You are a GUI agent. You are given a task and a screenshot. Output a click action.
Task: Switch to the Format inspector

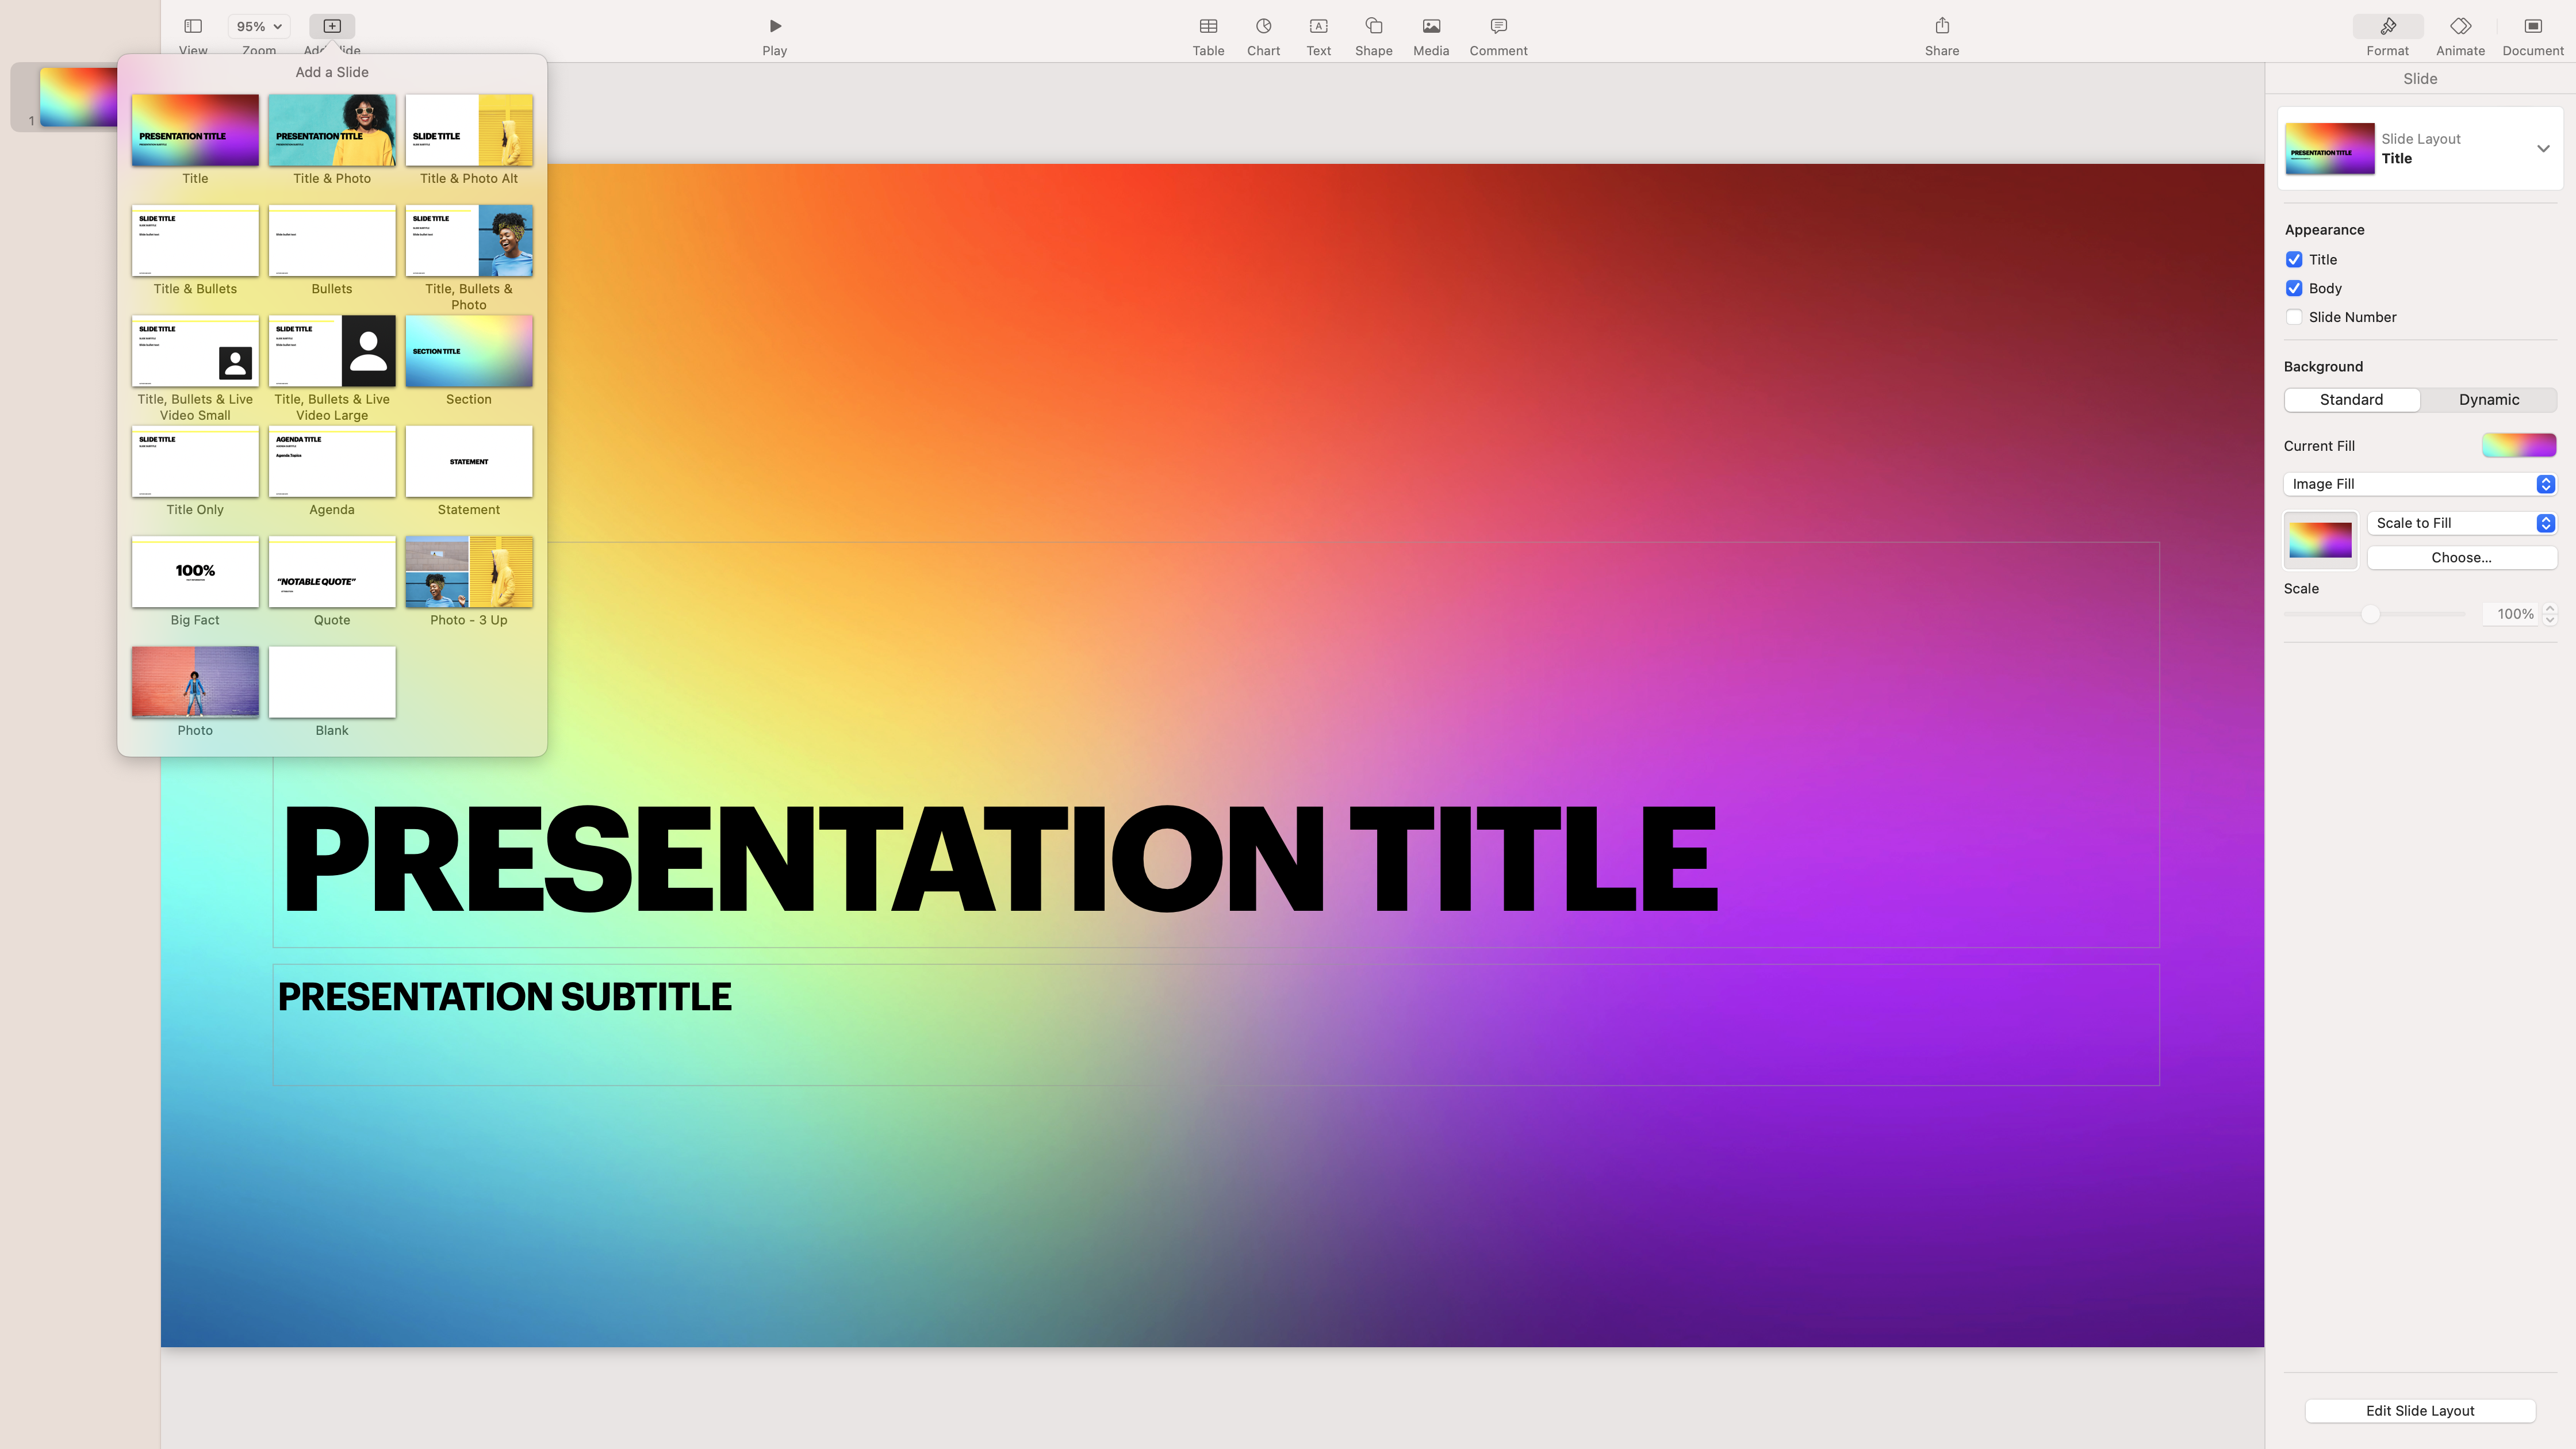[2388, 27]
